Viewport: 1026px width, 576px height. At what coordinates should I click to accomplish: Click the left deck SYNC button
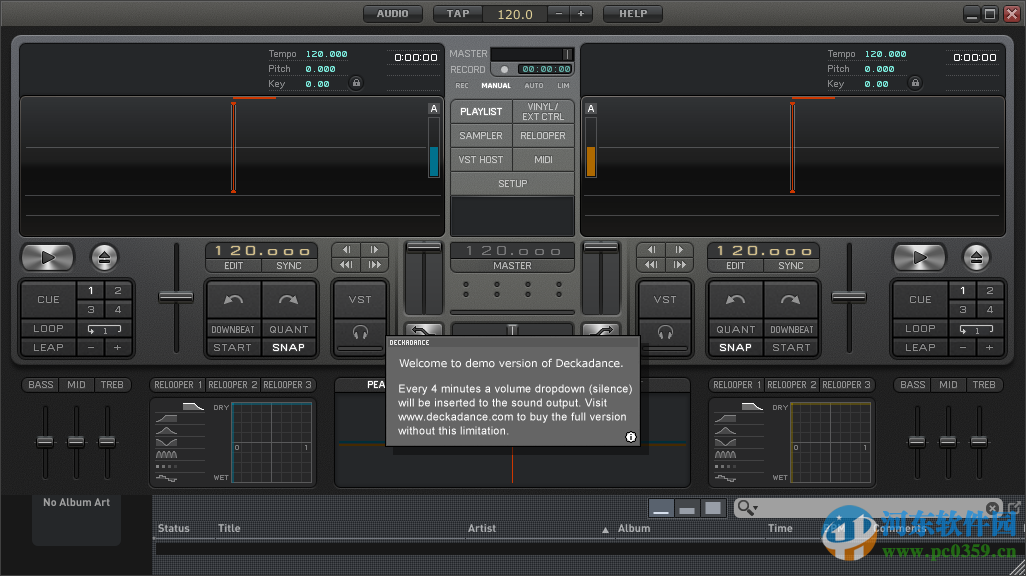click(x=289, y=266)
